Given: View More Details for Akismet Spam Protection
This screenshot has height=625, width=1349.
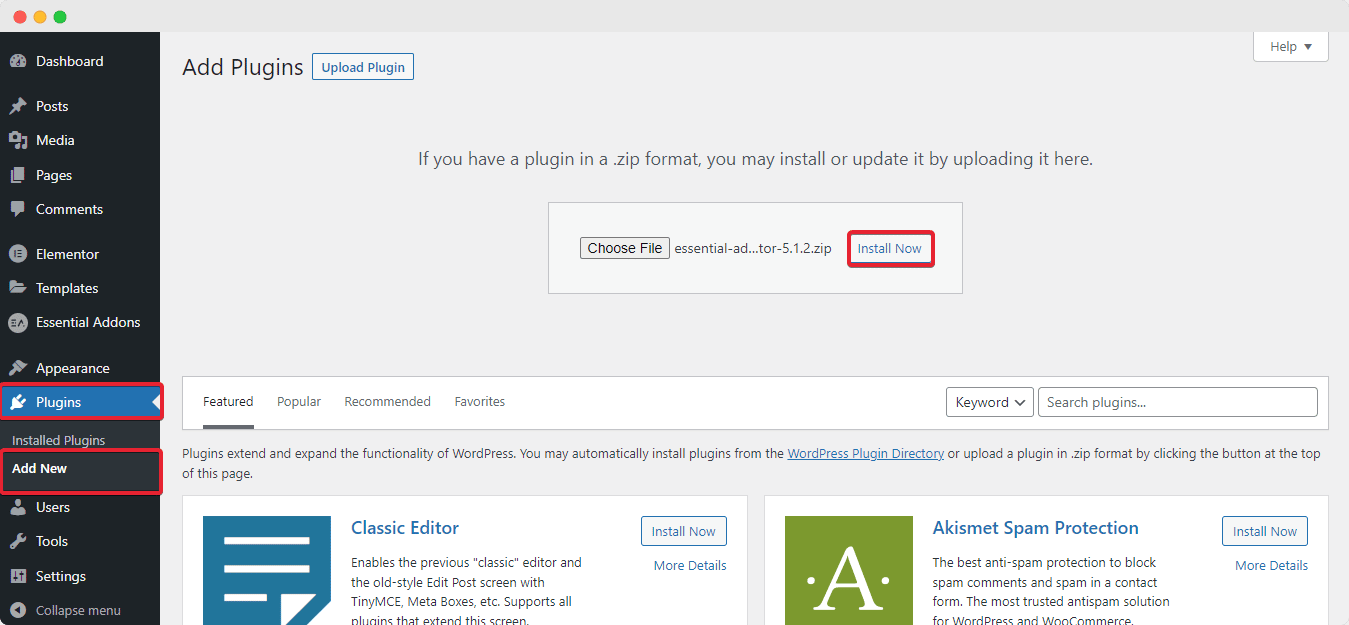Looking at the screenshot, I should 1271,565.
